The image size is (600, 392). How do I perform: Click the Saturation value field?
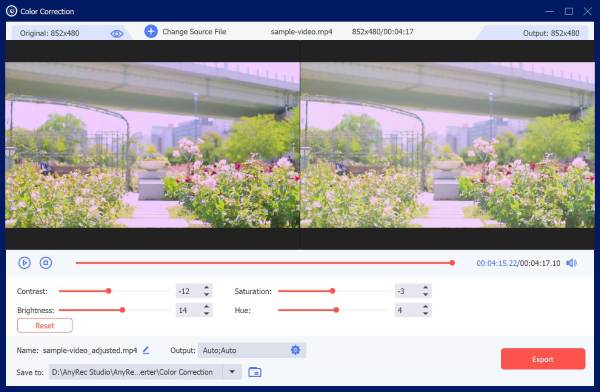(408, 291)
